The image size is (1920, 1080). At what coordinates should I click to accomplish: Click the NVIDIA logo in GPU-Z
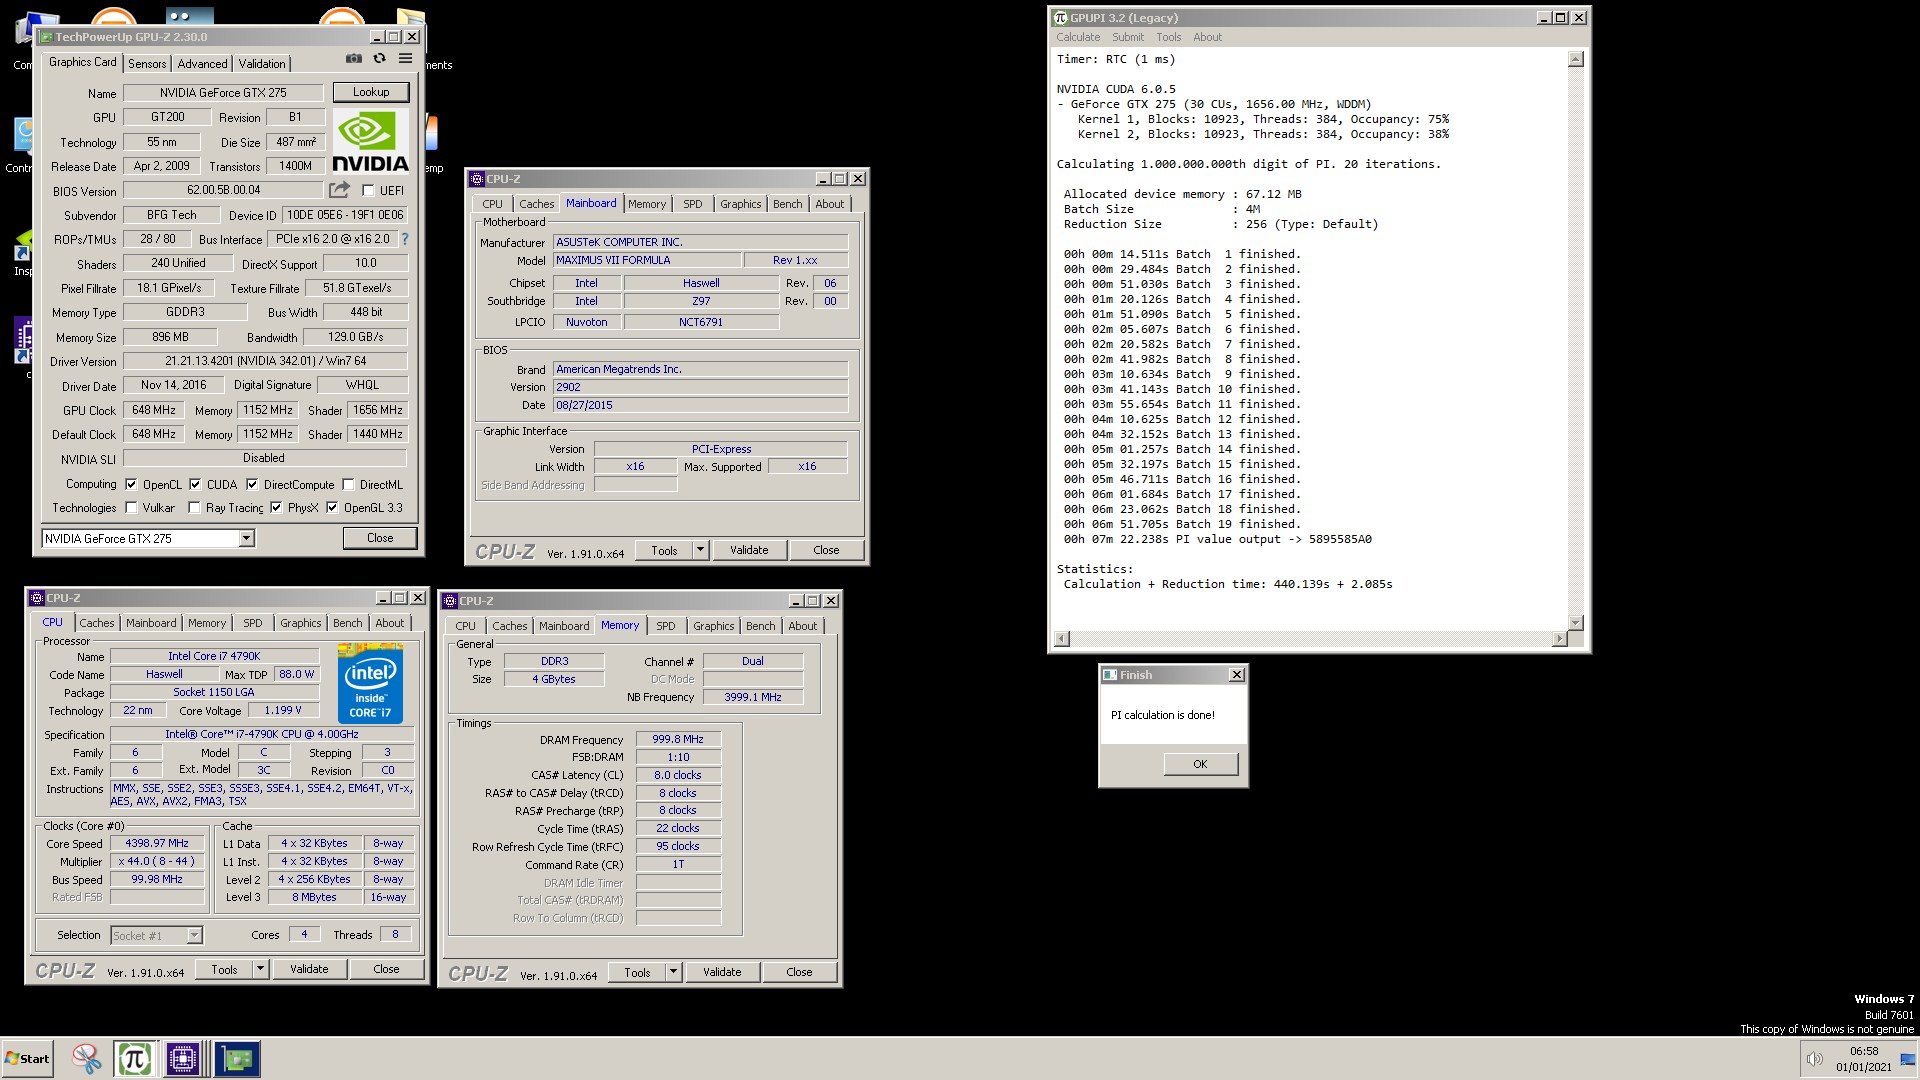370,141
